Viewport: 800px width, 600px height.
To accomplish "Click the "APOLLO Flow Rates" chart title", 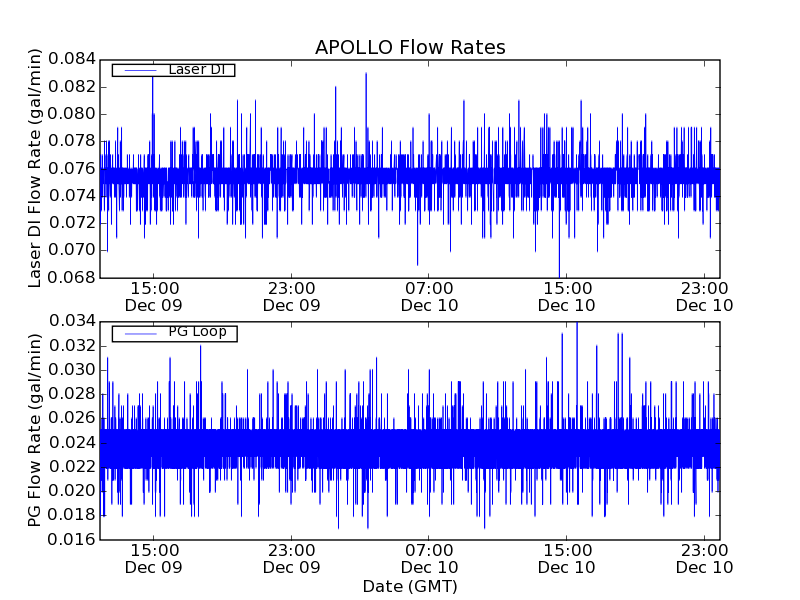I will [410, 47].
